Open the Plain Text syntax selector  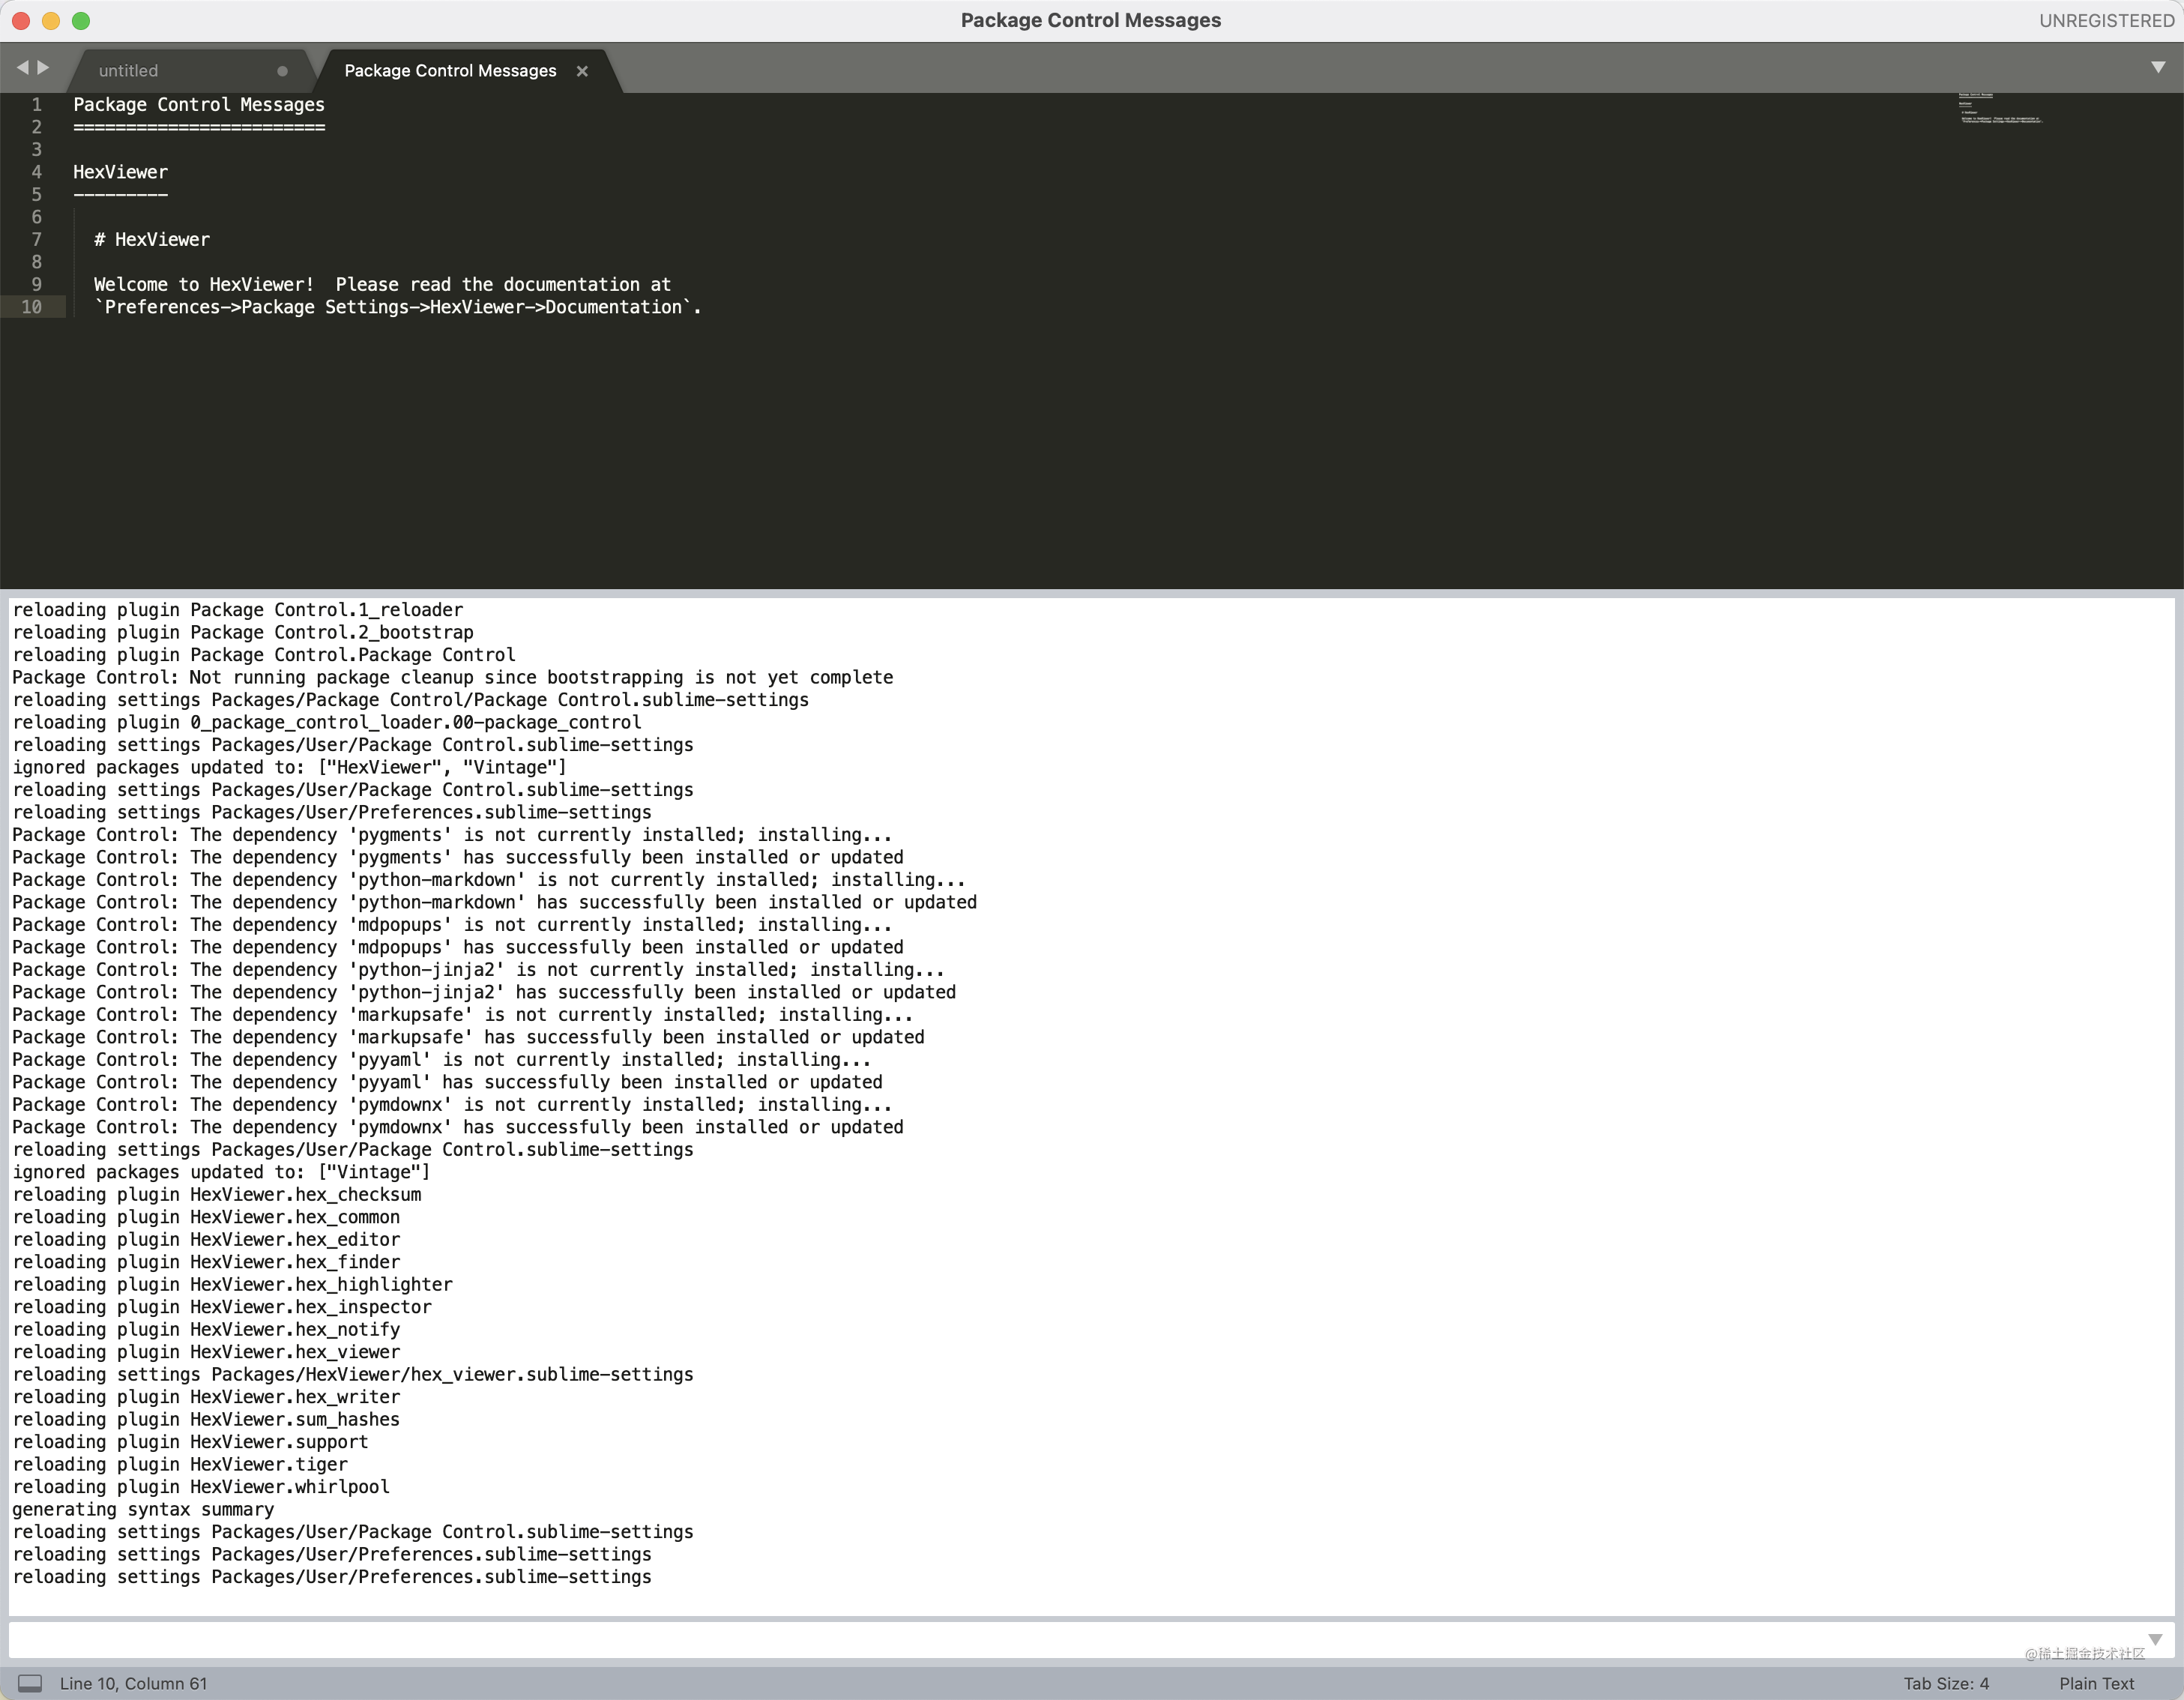2096,1684
